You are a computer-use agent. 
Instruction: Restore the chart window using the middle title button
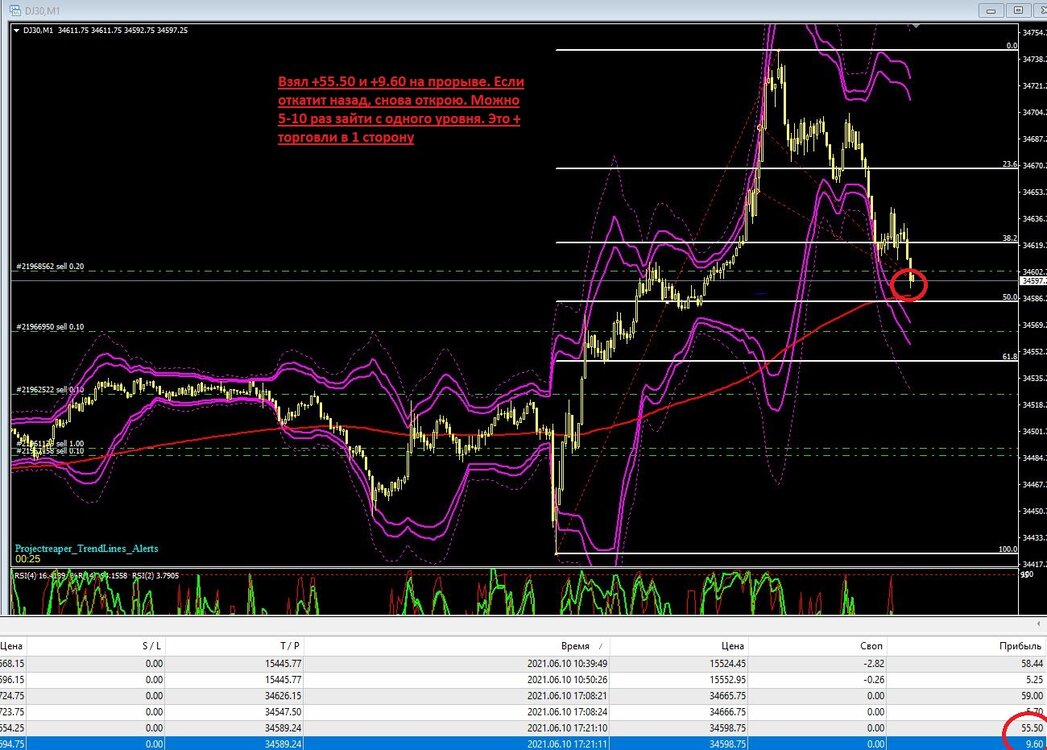[1018, 11]
